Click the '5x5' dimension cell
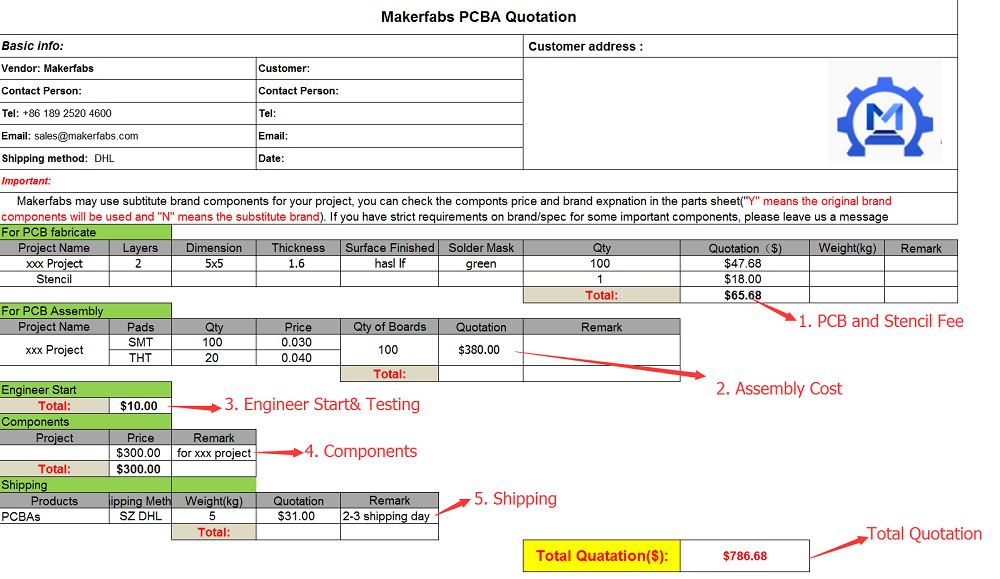 click(214, 263)
